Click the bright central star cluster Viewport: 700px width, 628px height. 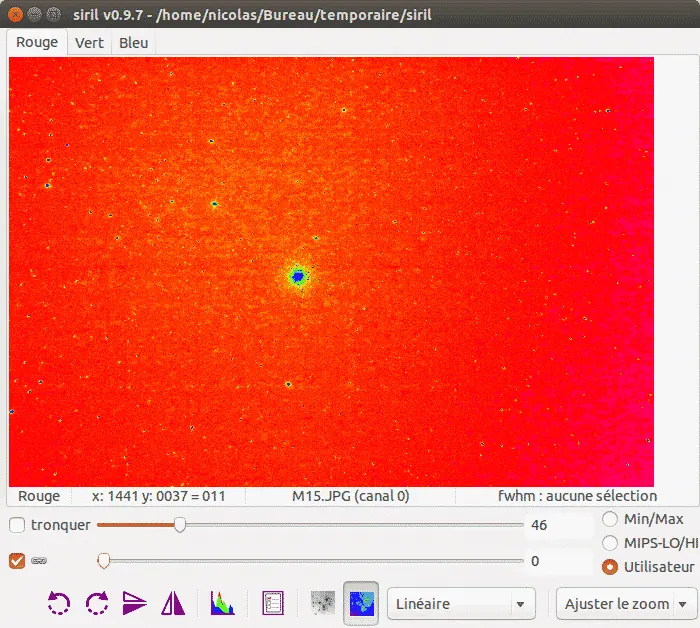pos(298,277)
